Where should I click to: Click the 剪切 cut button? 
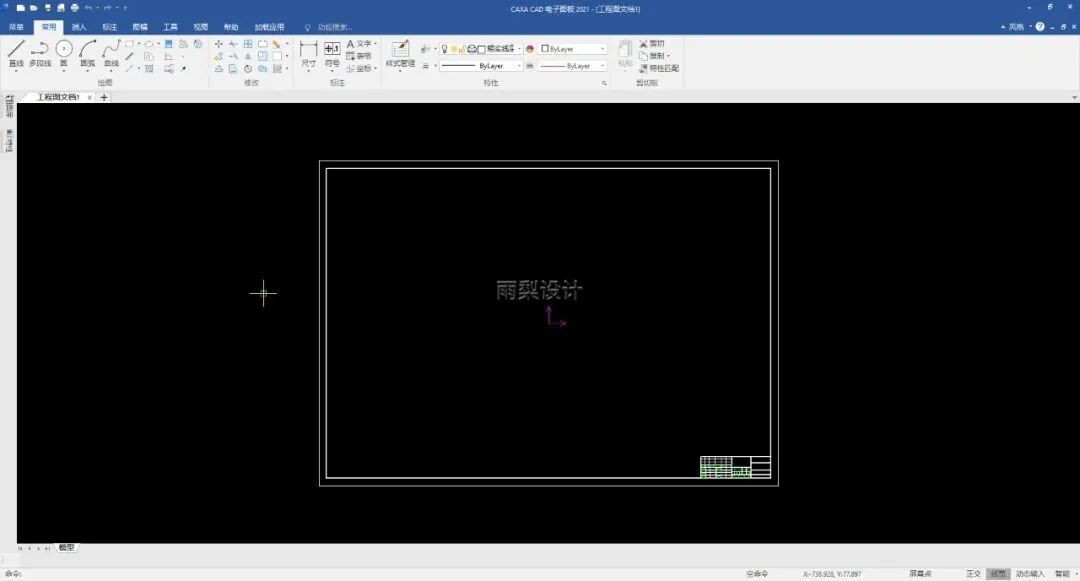[652, 43]
